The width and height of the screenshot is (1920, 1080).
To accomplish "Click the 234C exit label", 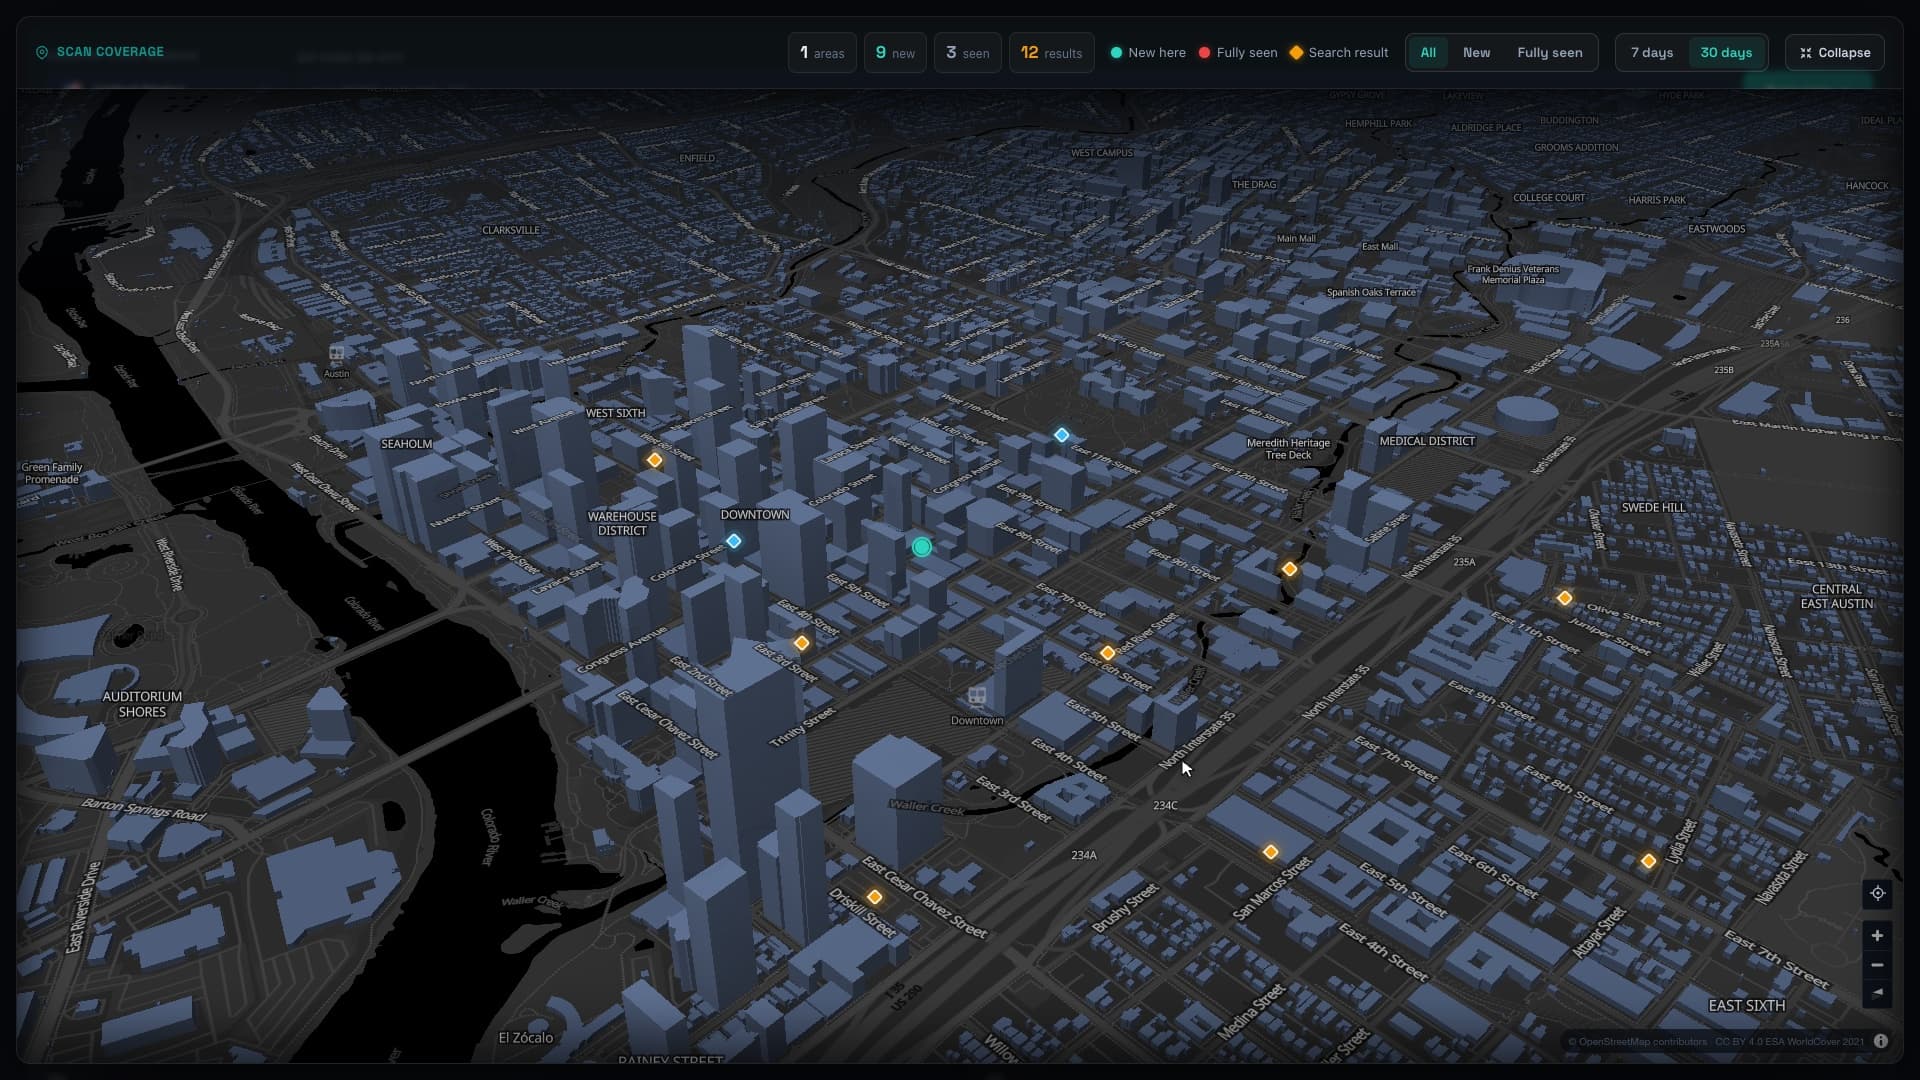I will (1165, 805).
